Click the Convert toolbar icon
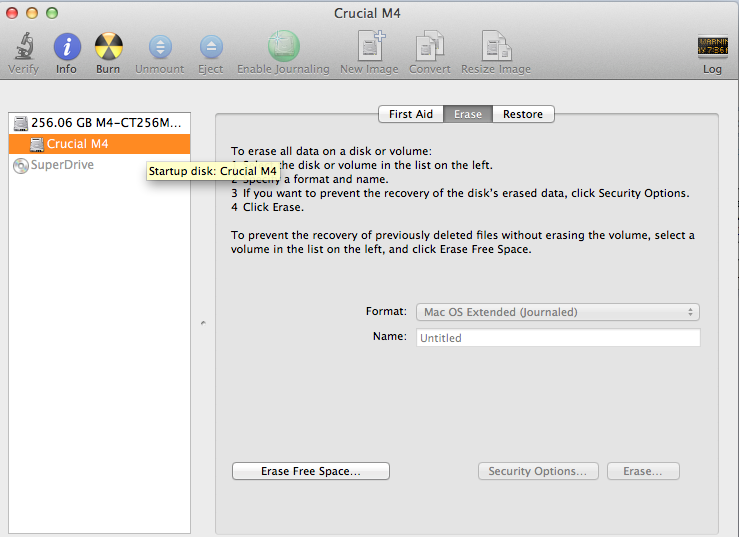The height and width of the screenshot is (537, 739). (x=429, y=46)
